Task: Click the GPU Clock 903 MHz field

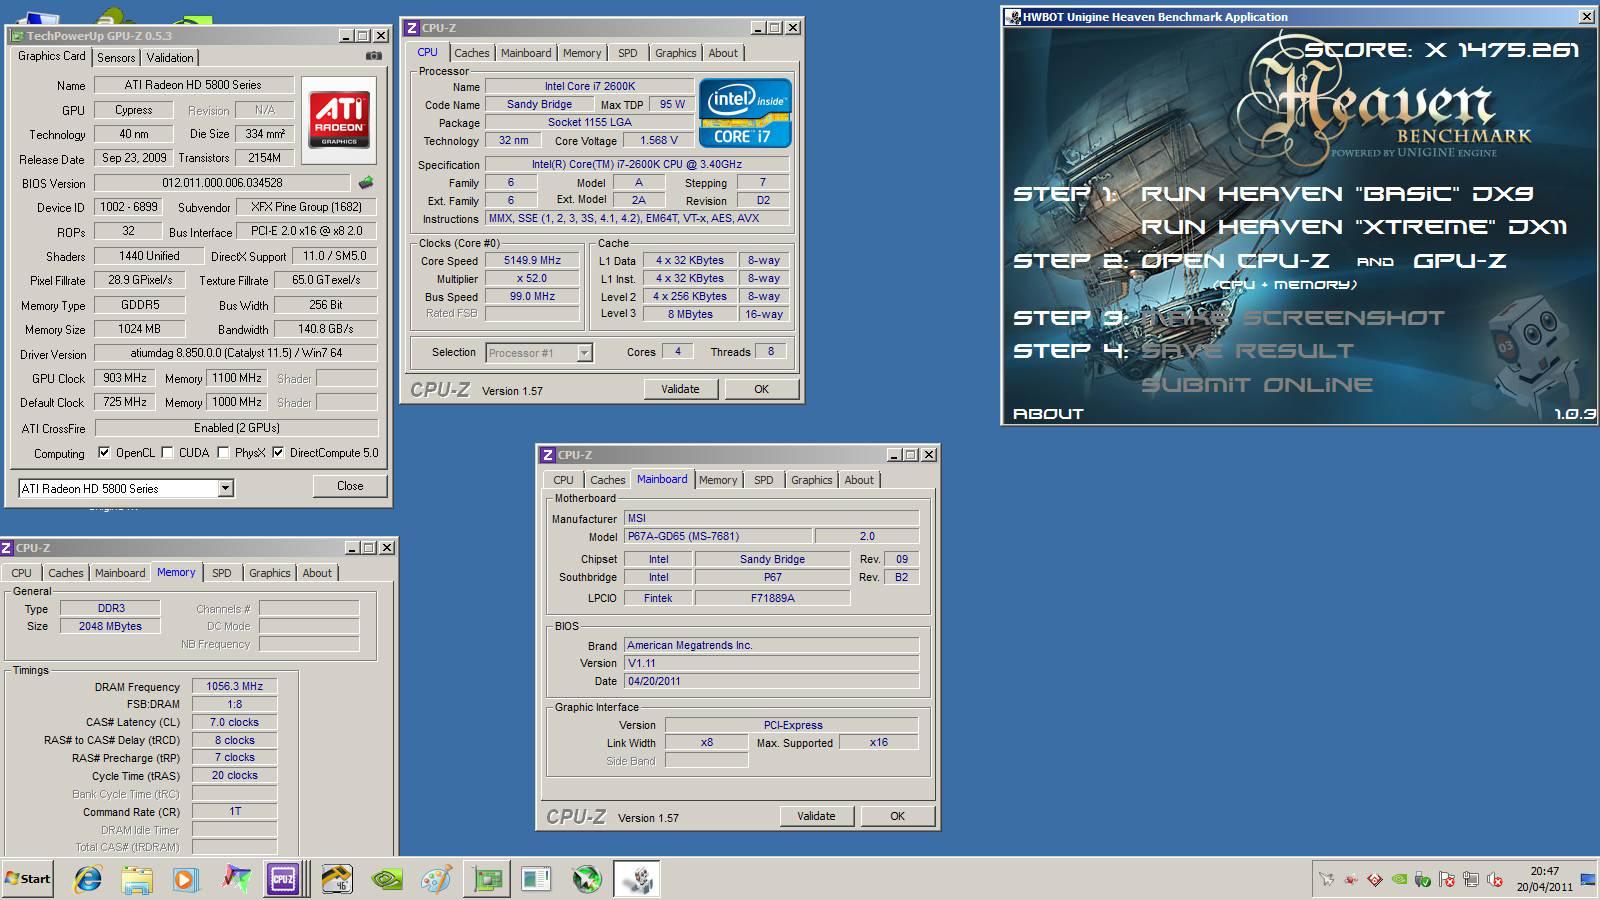Action: point(125,378)
